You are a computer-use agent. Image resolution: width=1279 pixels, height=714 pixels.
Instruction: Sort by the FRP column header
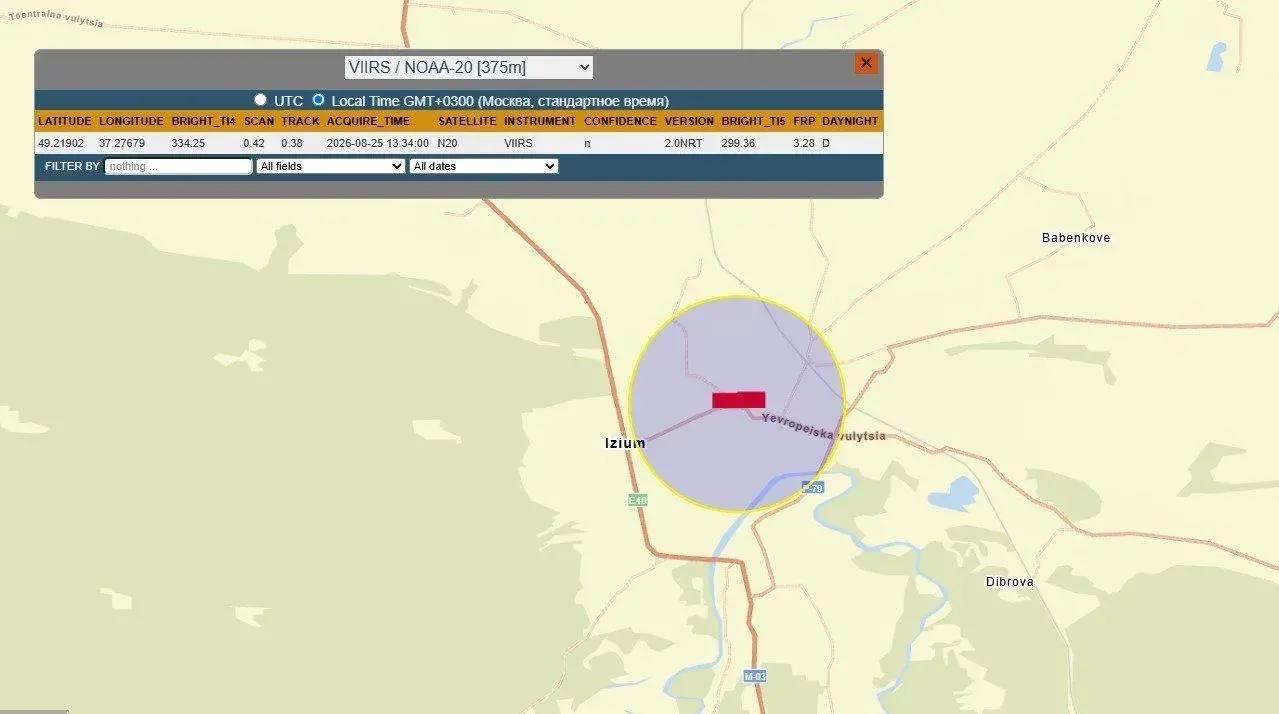(x=804, y=121)
